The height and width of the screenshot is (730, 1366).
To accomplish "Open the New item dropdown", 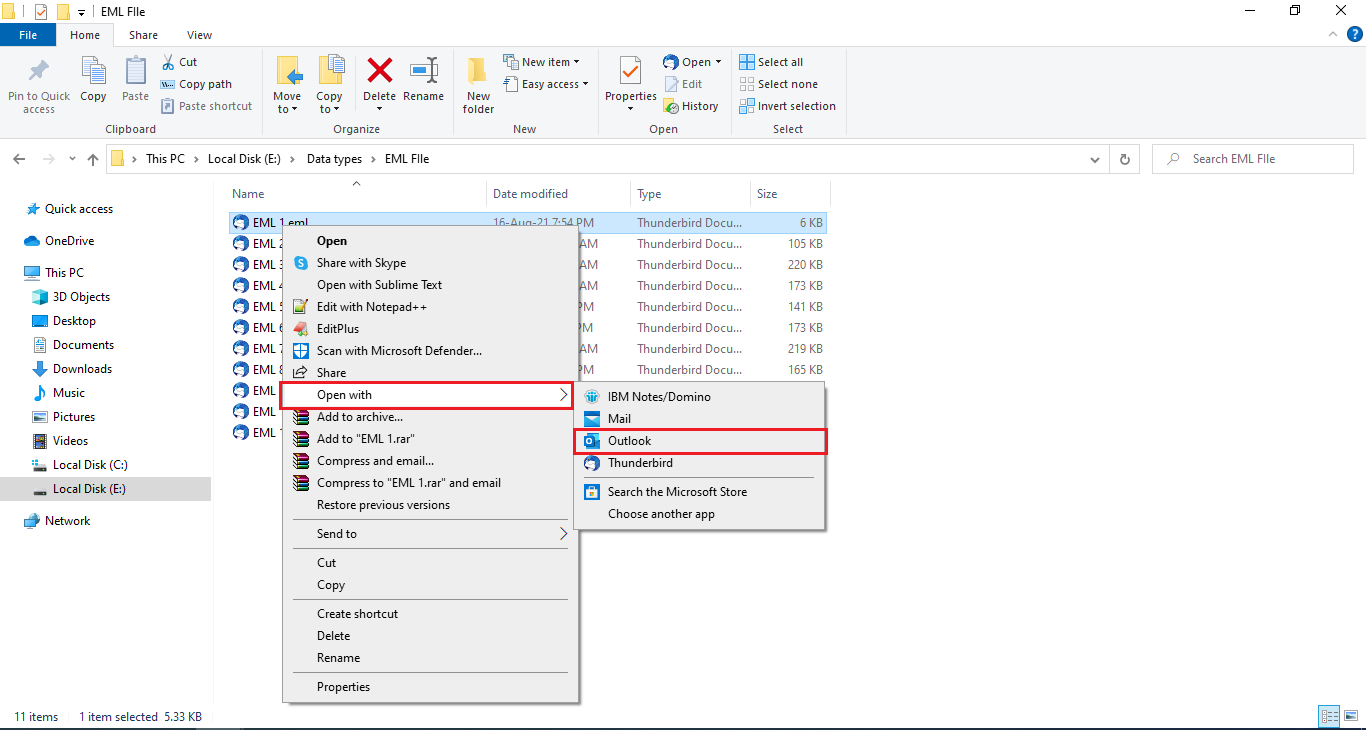I will pyautogui.click(x=541, y=62).
